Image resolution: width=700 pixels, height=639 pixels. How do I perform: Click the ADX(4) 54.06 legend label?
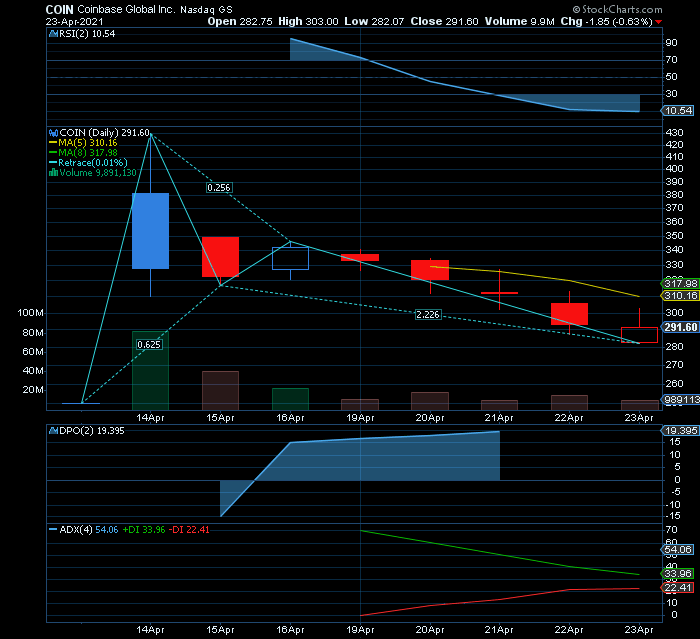click(83, 530)
